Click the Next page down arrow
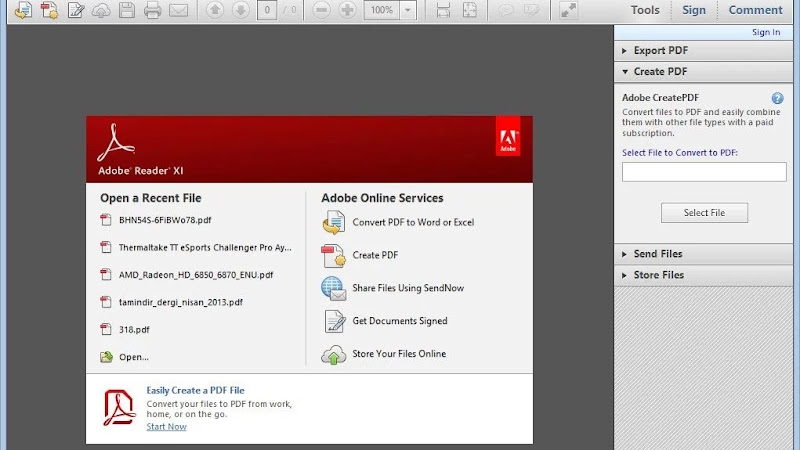 pos(241,10)
